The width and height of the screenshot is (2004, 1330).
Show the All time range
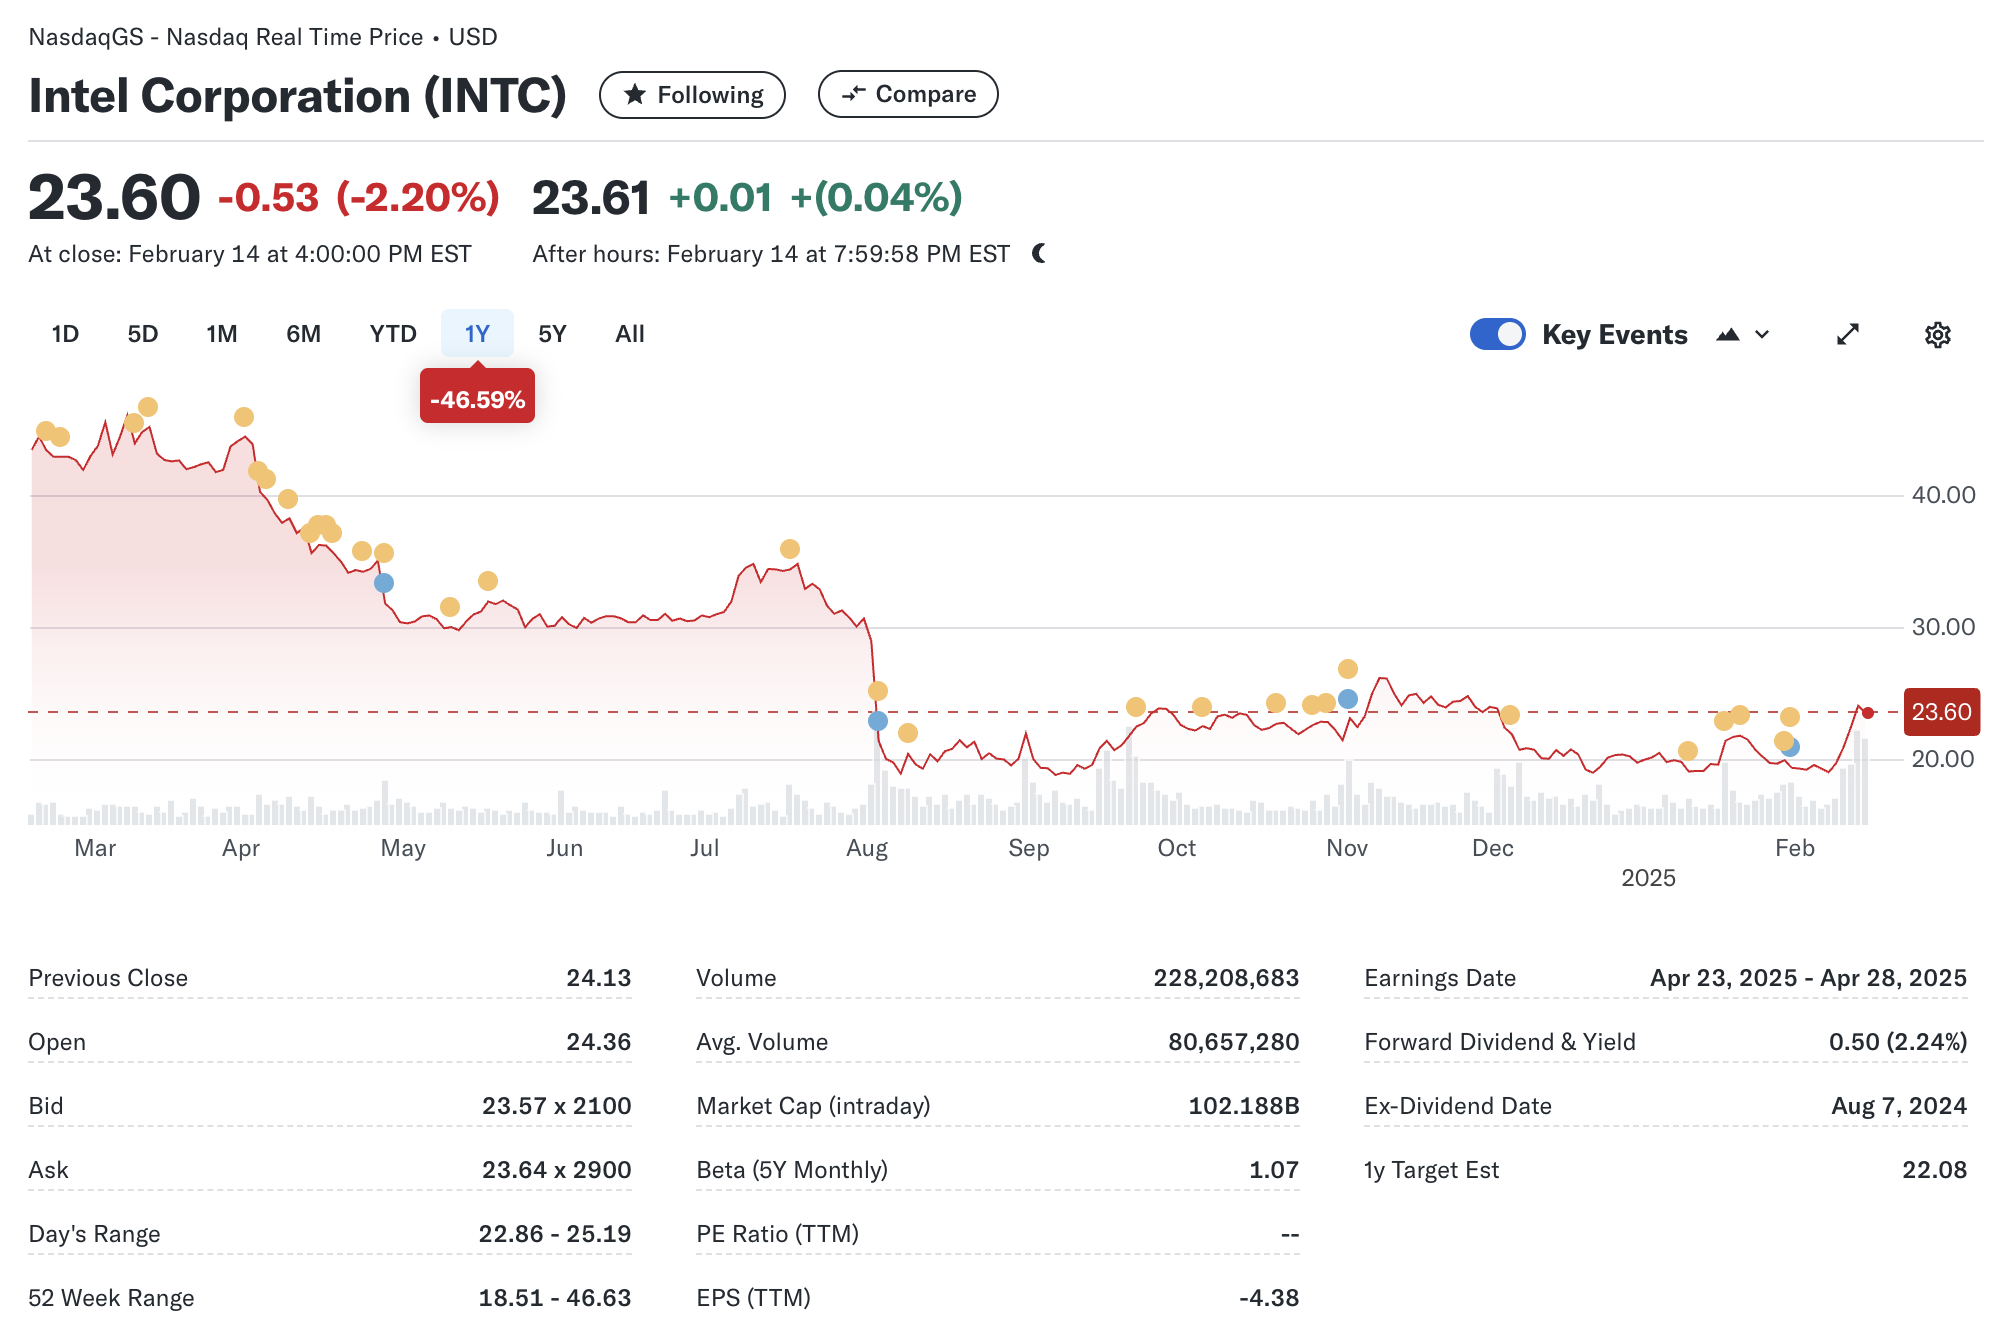(x=629, y=334)
